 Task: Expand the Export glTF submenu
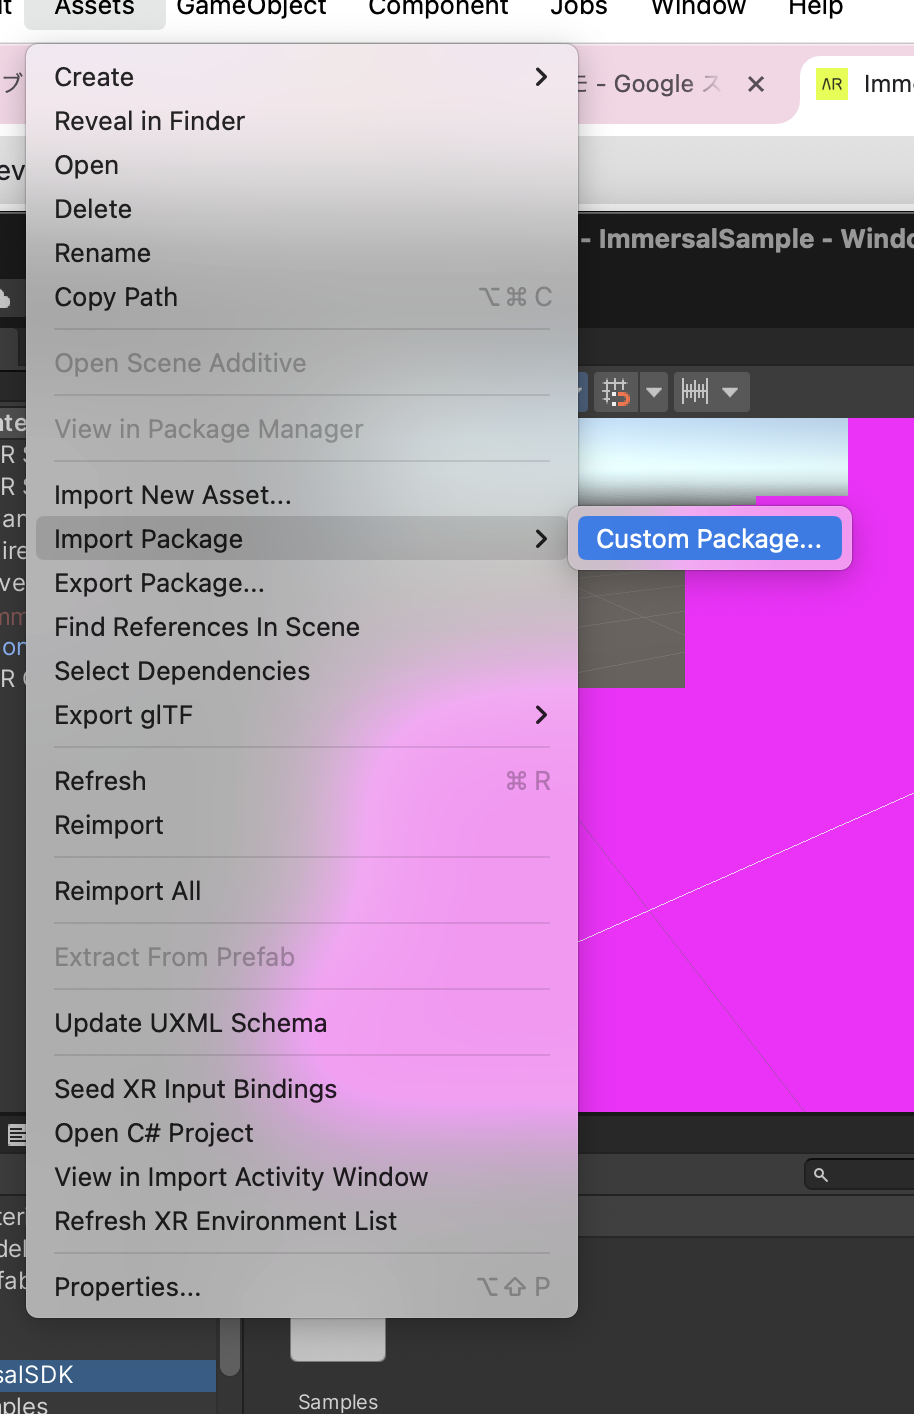coord(541,715)
